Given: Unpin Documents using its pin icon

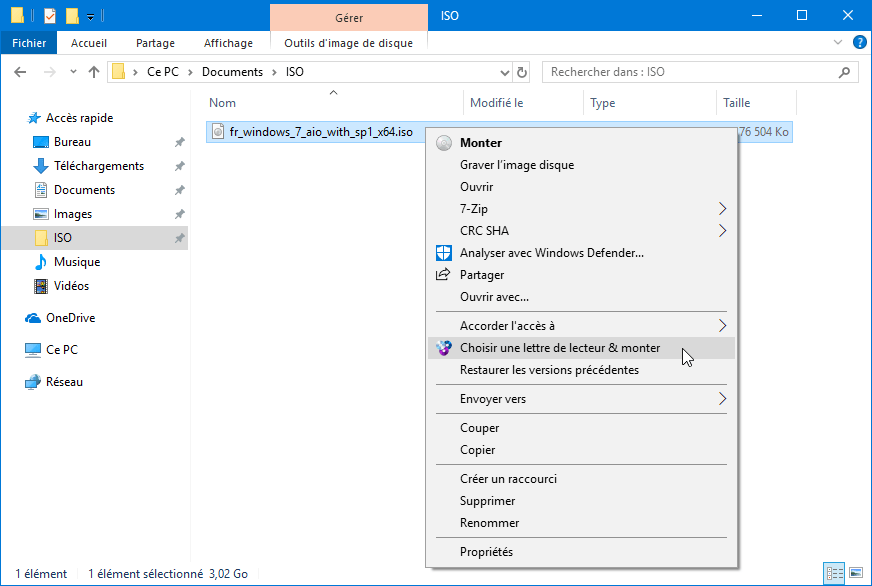Looking at the screenshot, I should [x=179, y=190].
